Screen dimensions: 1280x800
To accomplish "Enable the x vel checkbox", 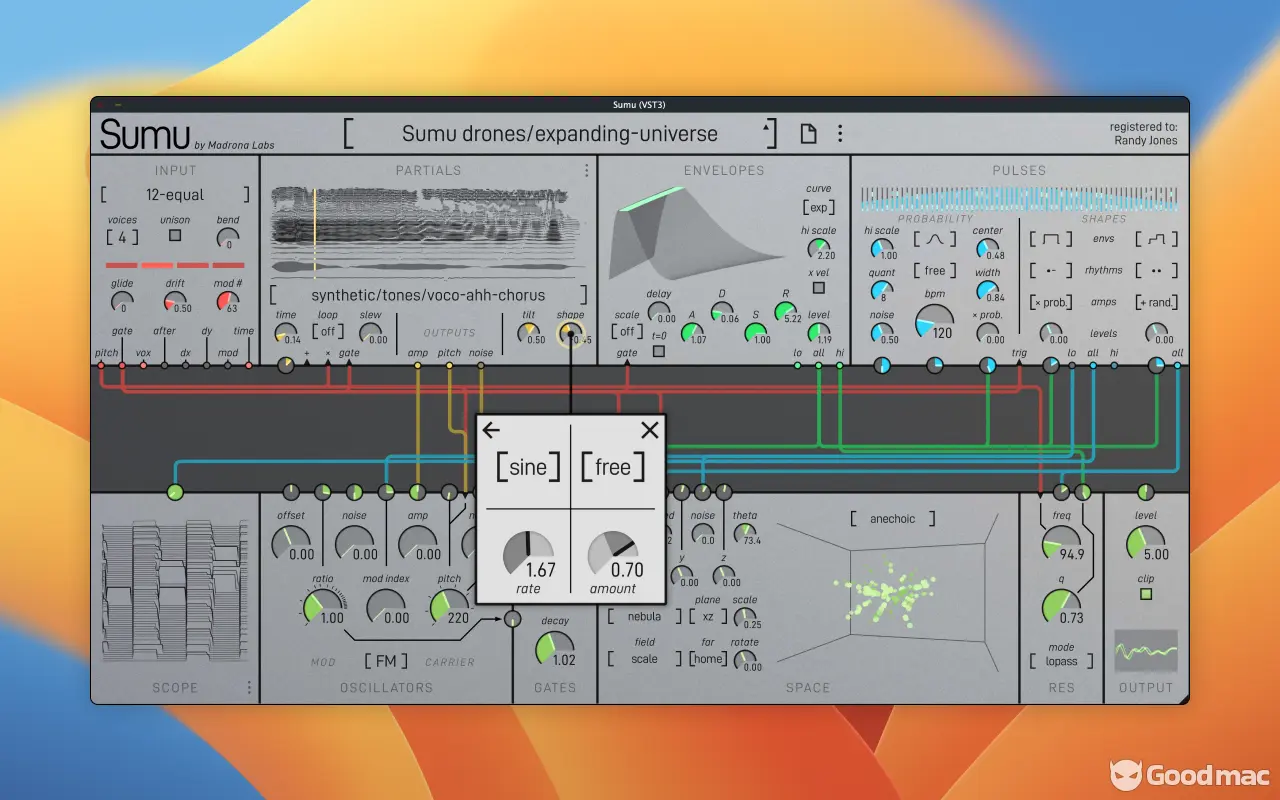I will tap(819, 288).
